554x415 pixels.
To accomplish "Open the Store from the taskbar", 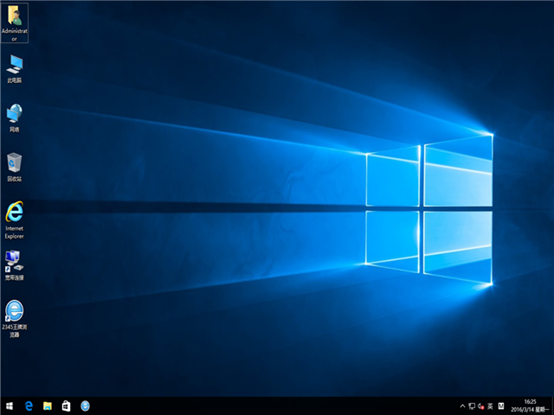I will pos(66,406).
